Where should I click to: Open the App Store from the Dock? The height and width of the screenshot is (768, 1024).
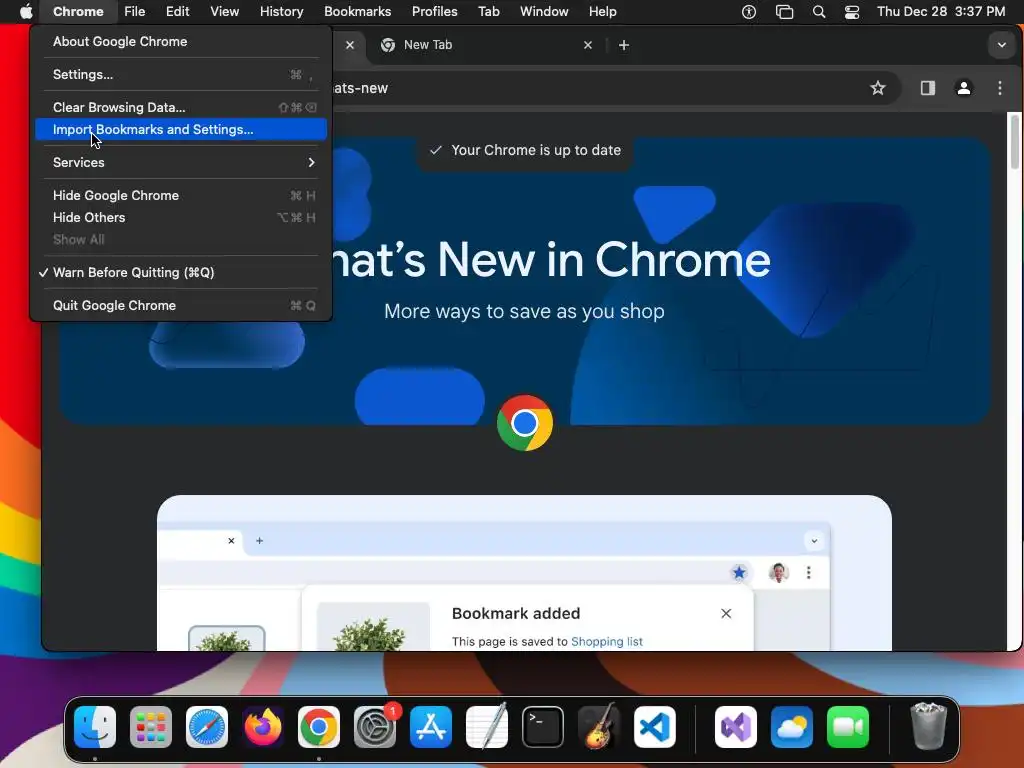click(431, 727)
